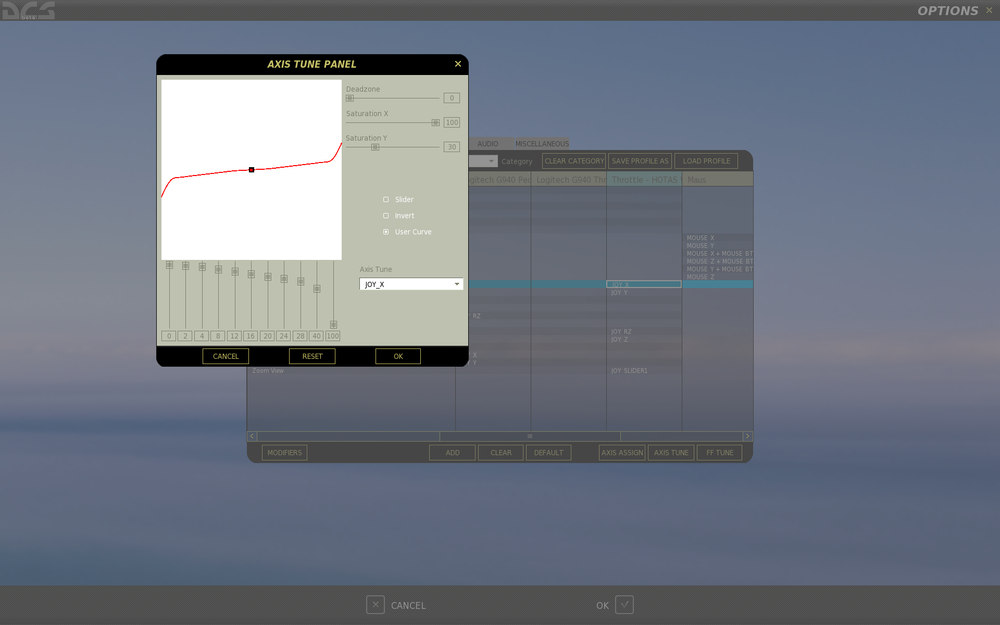Click Clear Category button
1000x625 pixels.
tap(574, 161)
